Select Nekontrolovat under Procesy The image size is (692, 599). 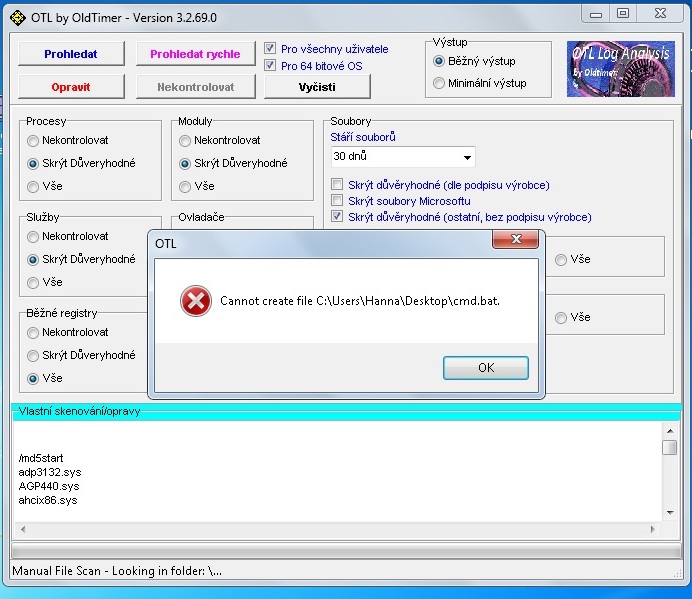pos(34,141)
